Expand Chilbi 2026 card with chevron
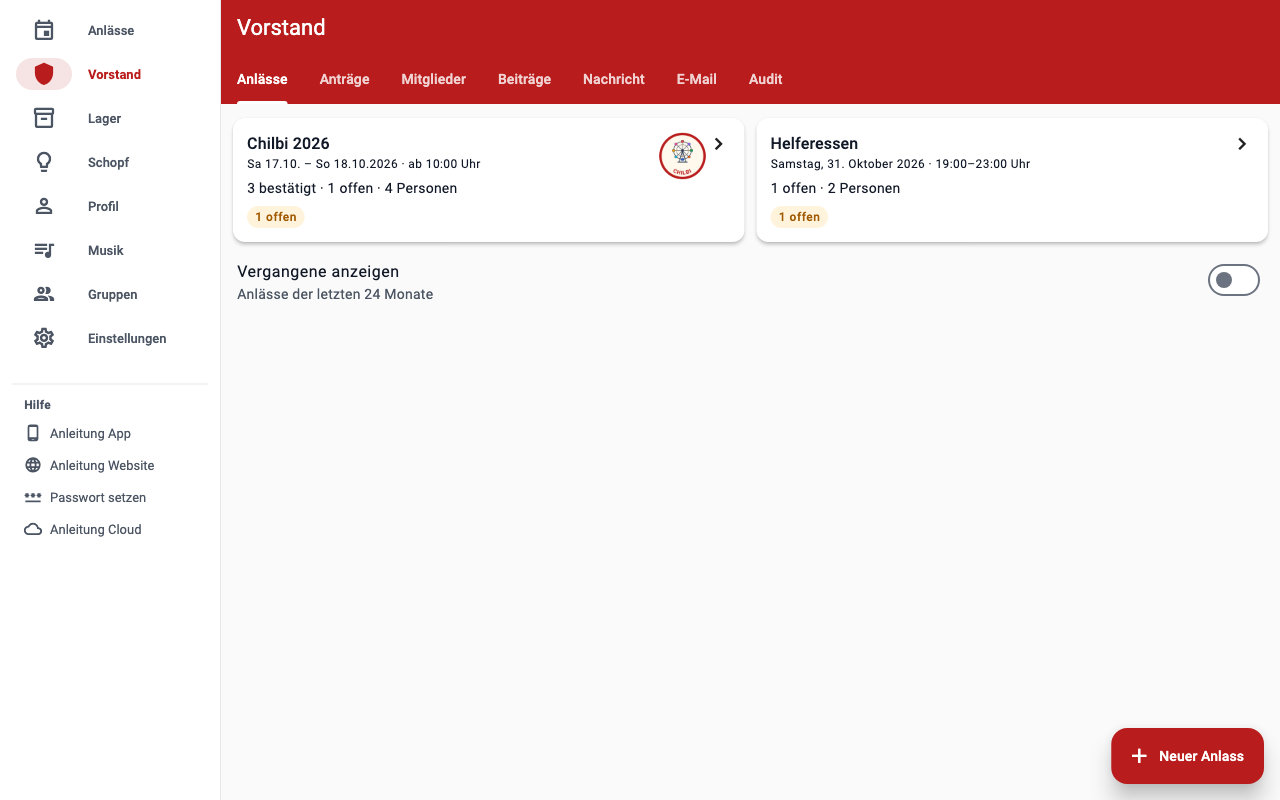This screenshot has height=800, width=1280. click(718, 144)
